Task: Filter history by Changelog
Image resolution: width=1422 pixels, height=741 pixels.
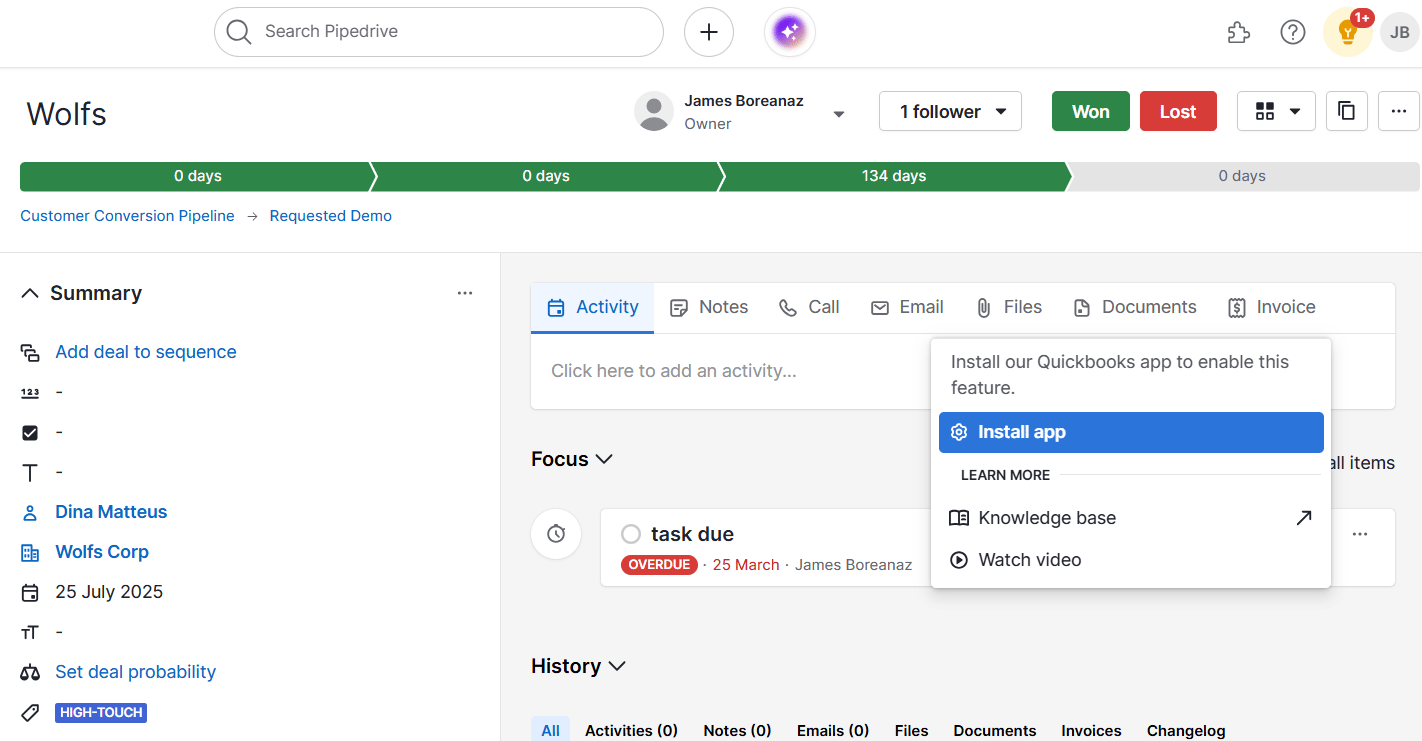Action: point(1186,730)
